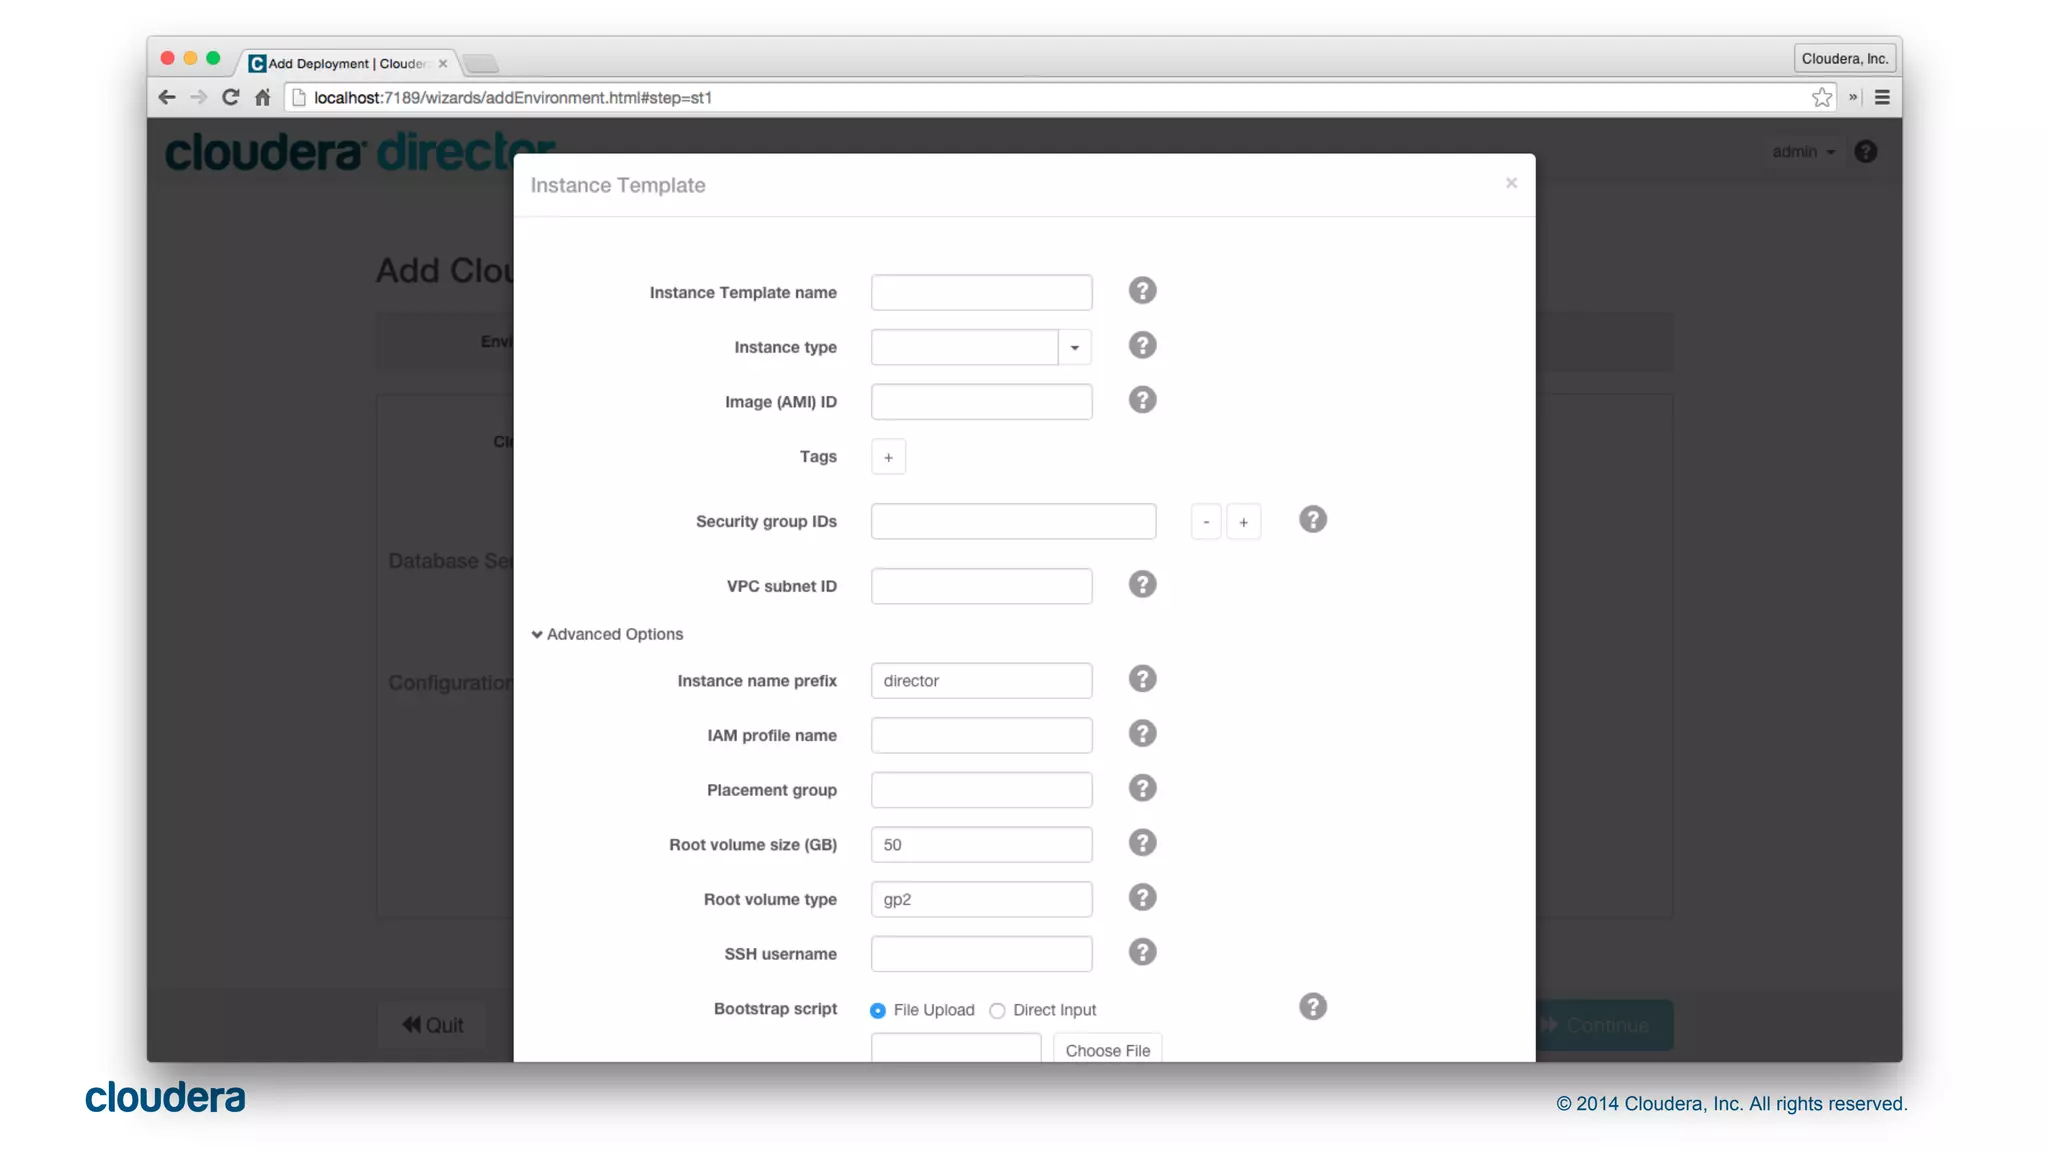Click help icon next to VPC subnet ID

coord(1142,585)
